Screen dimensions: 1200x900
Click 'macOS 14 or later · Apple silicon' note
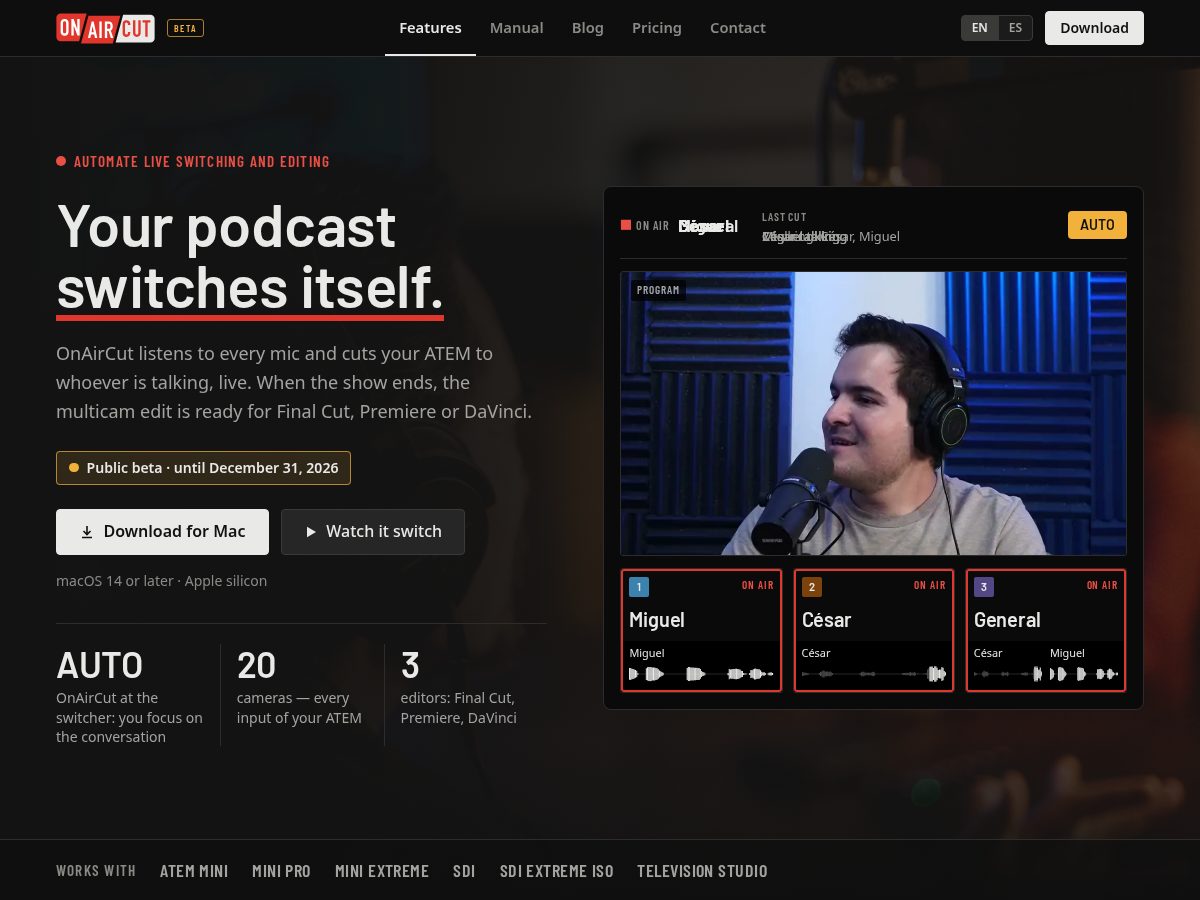pos(161,581)
